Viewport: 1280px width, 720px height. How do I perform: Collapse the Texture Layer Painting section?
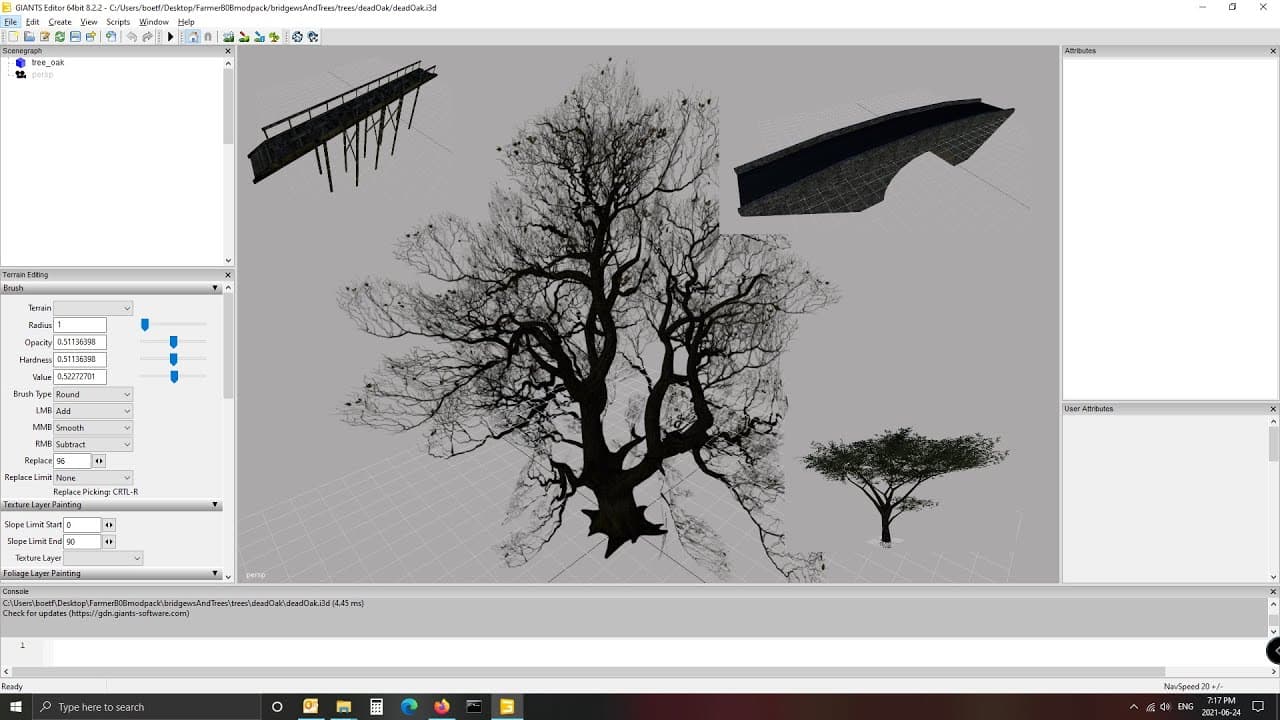tap(215, 506)
